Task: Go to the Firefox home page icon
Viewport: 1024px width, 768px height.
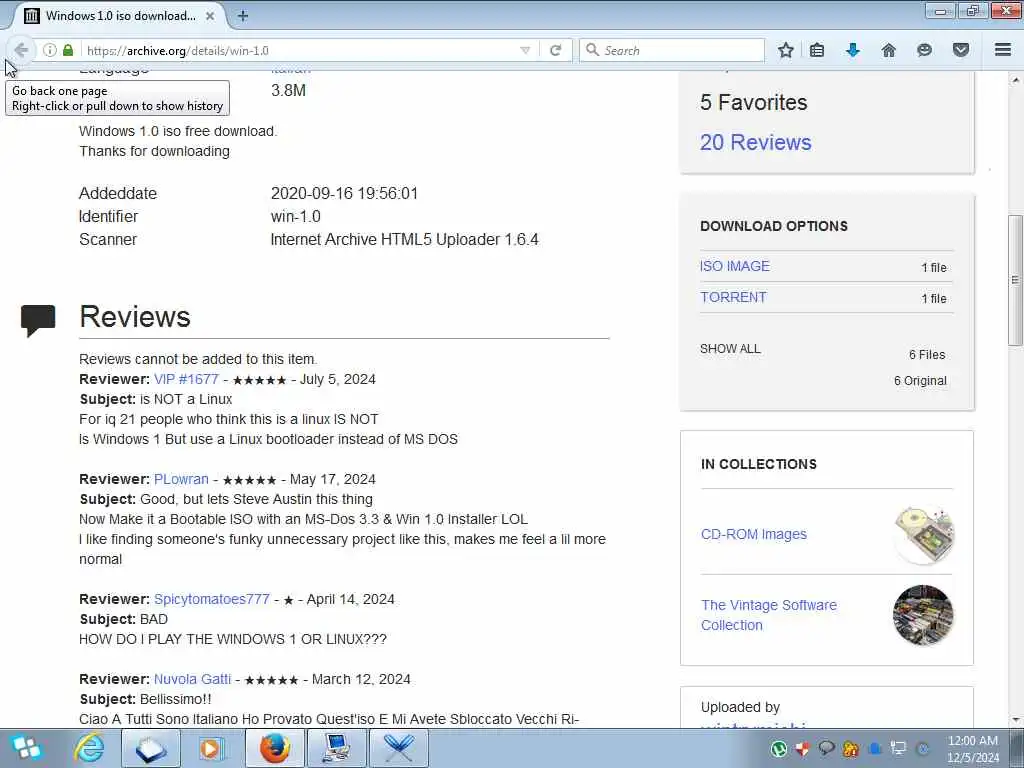Action: coord(889,50)
